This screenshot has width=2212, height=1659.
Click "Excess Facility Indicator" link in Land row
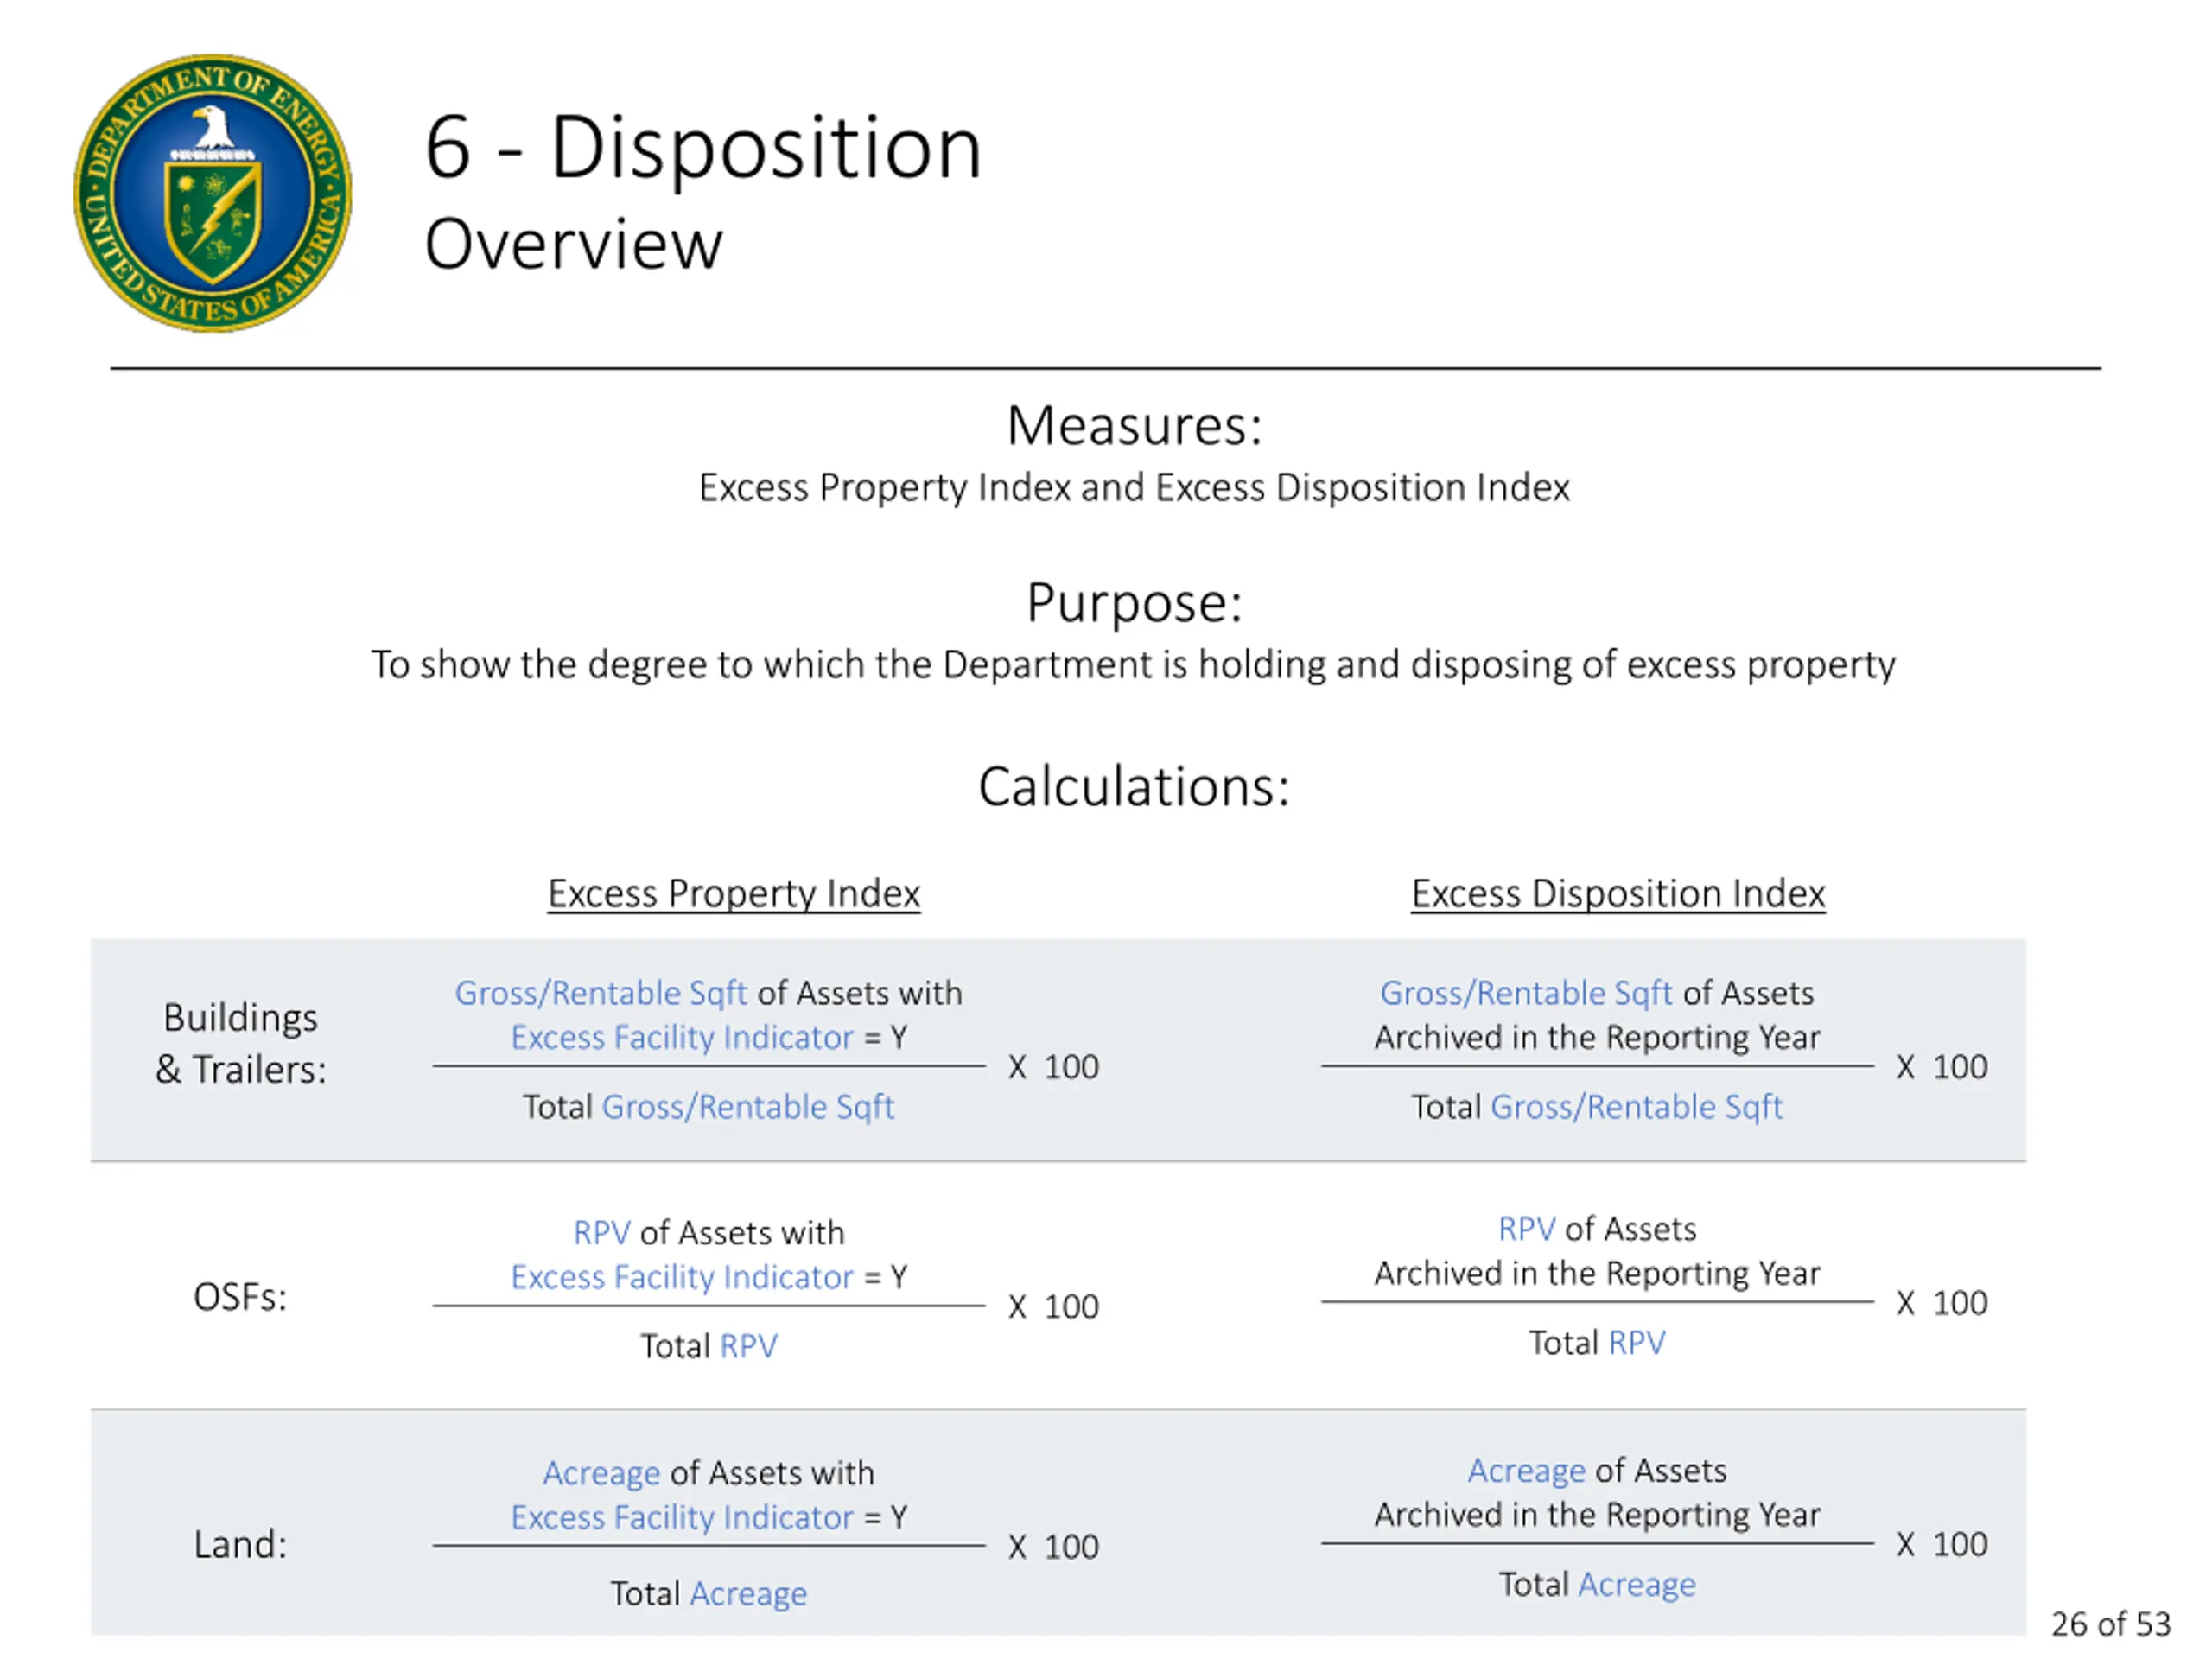pyautogui.click(x=682, y=1517)
